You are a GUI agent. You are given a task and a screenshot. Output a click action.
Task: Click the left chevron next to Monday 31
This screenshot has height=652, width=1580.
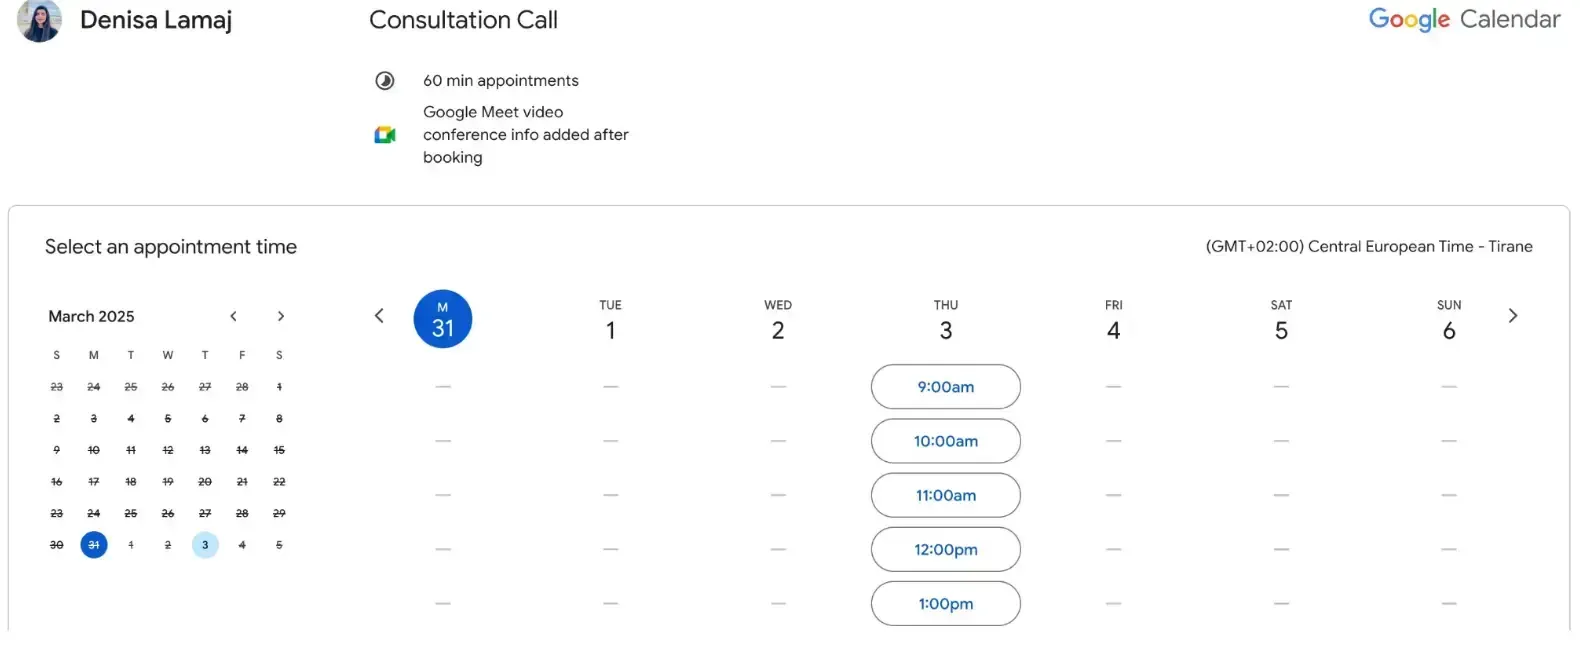tap(379, 315)
